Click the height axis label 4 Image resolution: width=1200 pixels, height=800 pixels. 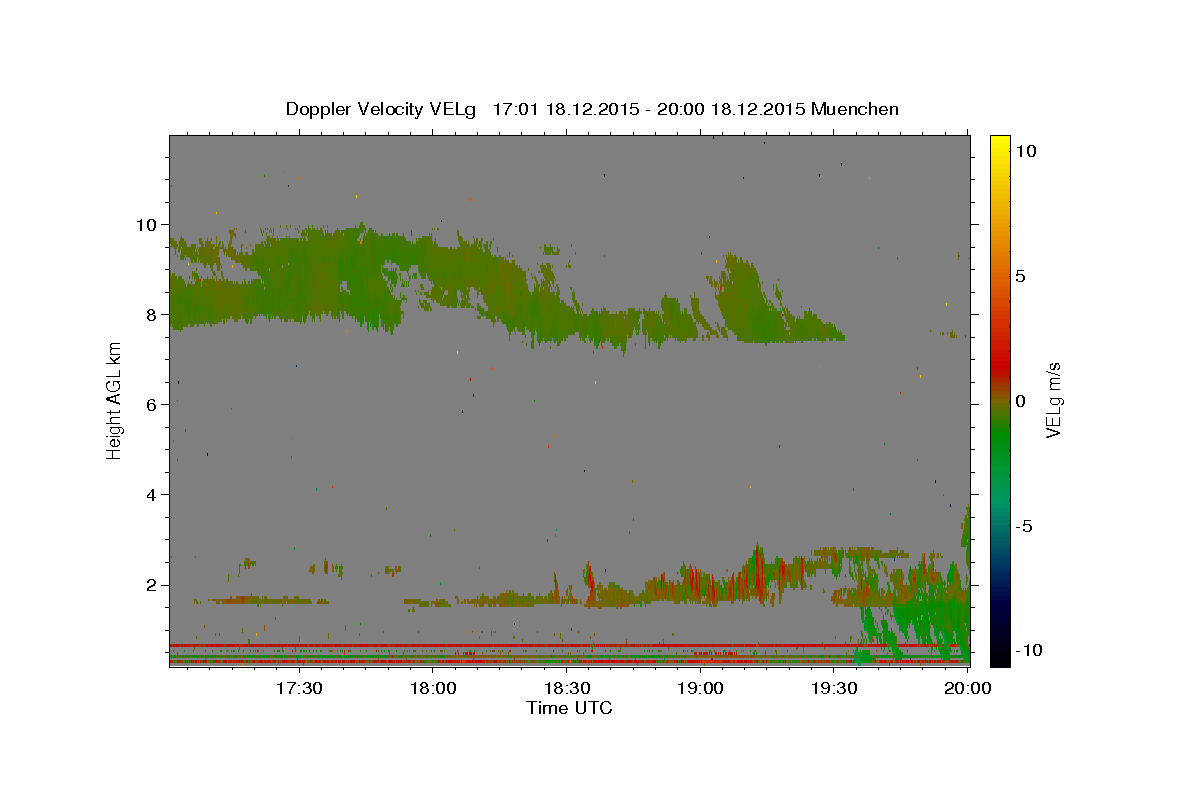point(152,494)
